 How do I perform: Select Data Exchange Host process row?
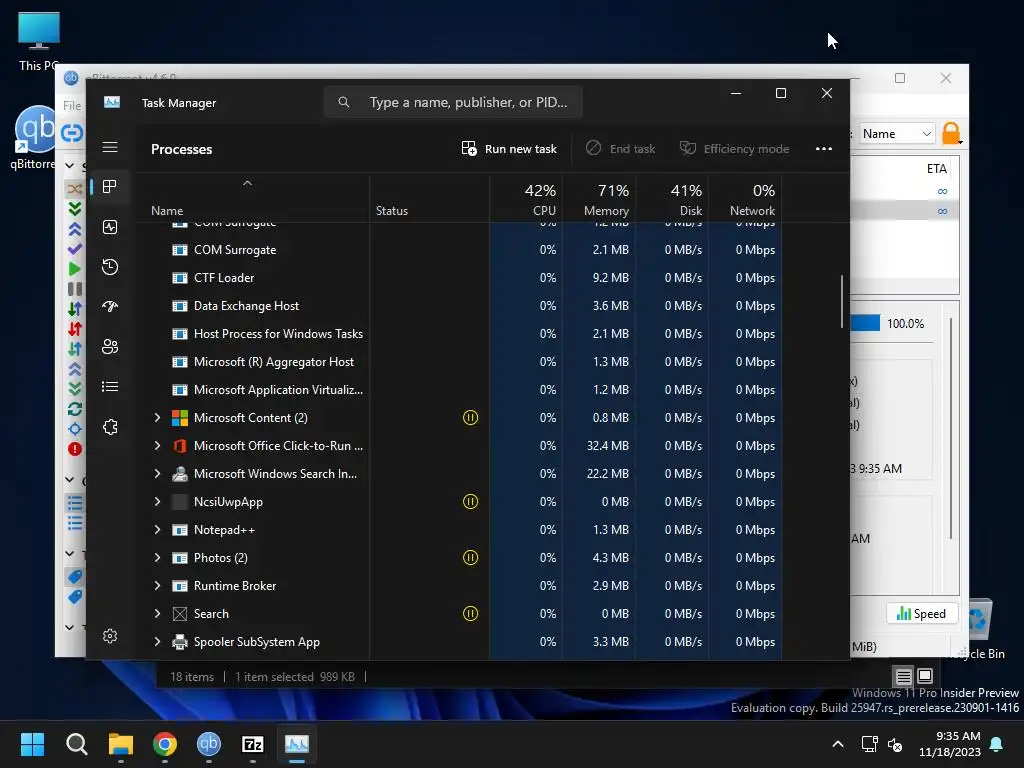point(457,306)
